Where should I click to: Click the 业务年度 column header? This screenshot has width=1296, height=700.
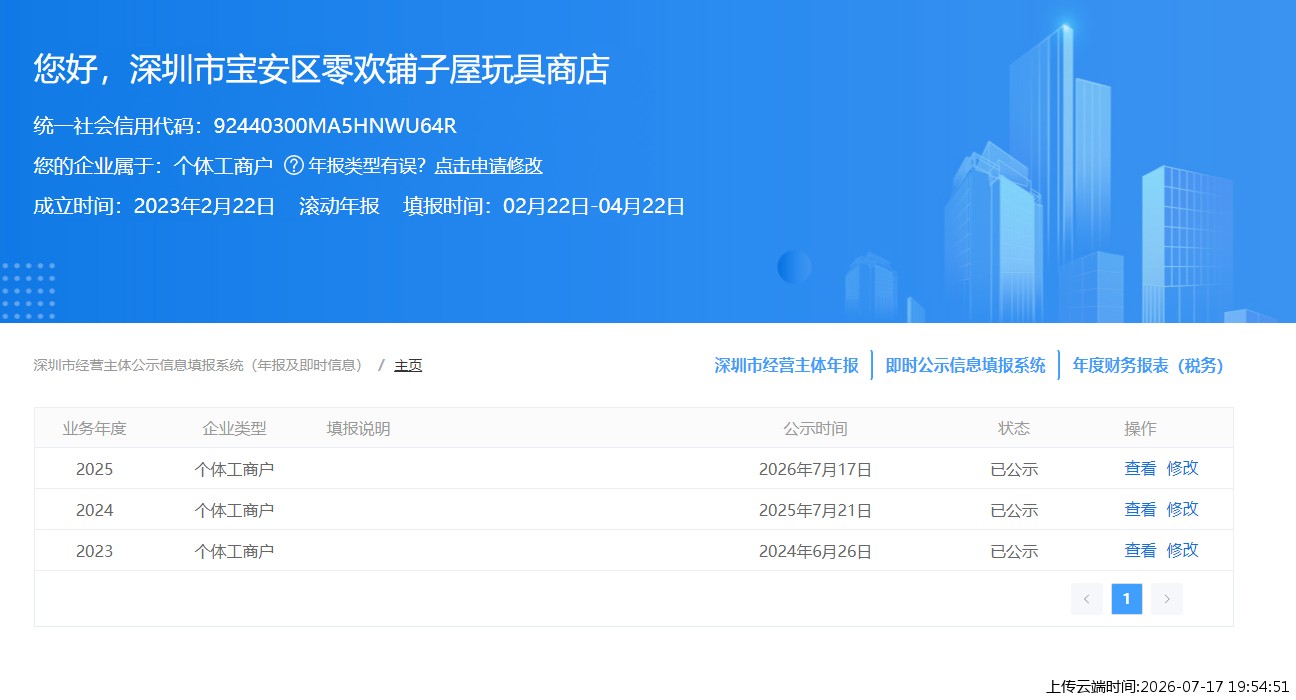click(x=95, y=429)
